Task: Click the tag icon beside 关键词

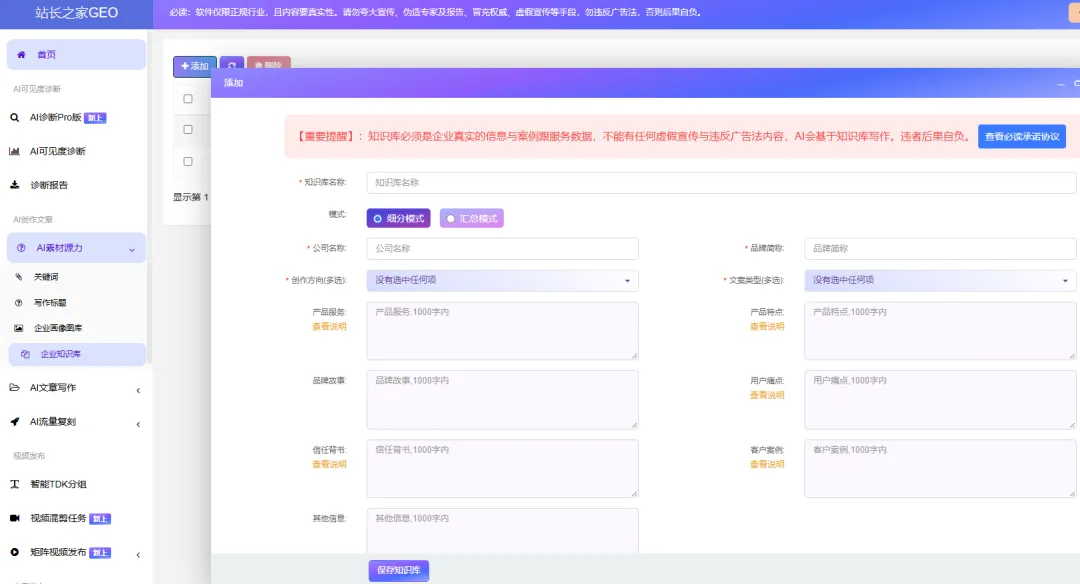Action: pos(19,277)
